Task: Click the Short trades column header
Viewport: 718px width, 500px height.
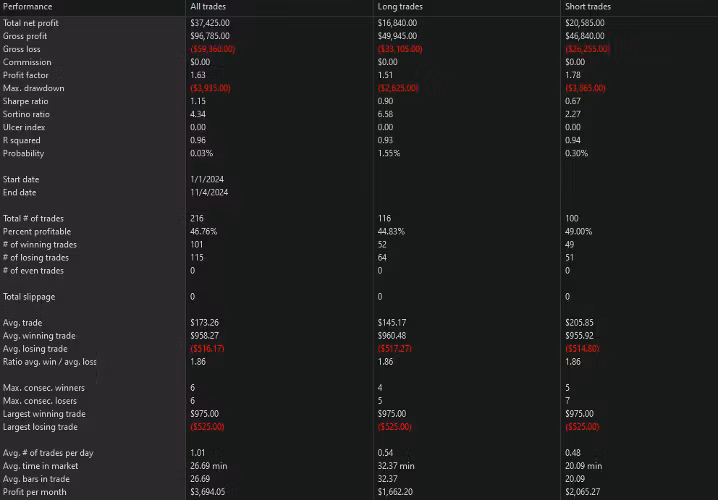Action: [588, 7]
